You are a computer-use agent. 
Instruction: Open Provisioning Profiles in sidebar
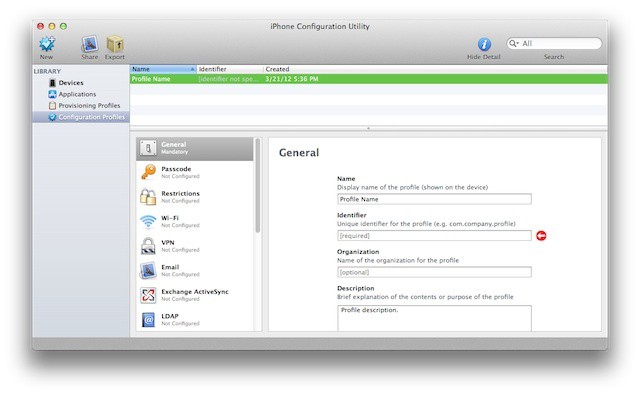89,105
